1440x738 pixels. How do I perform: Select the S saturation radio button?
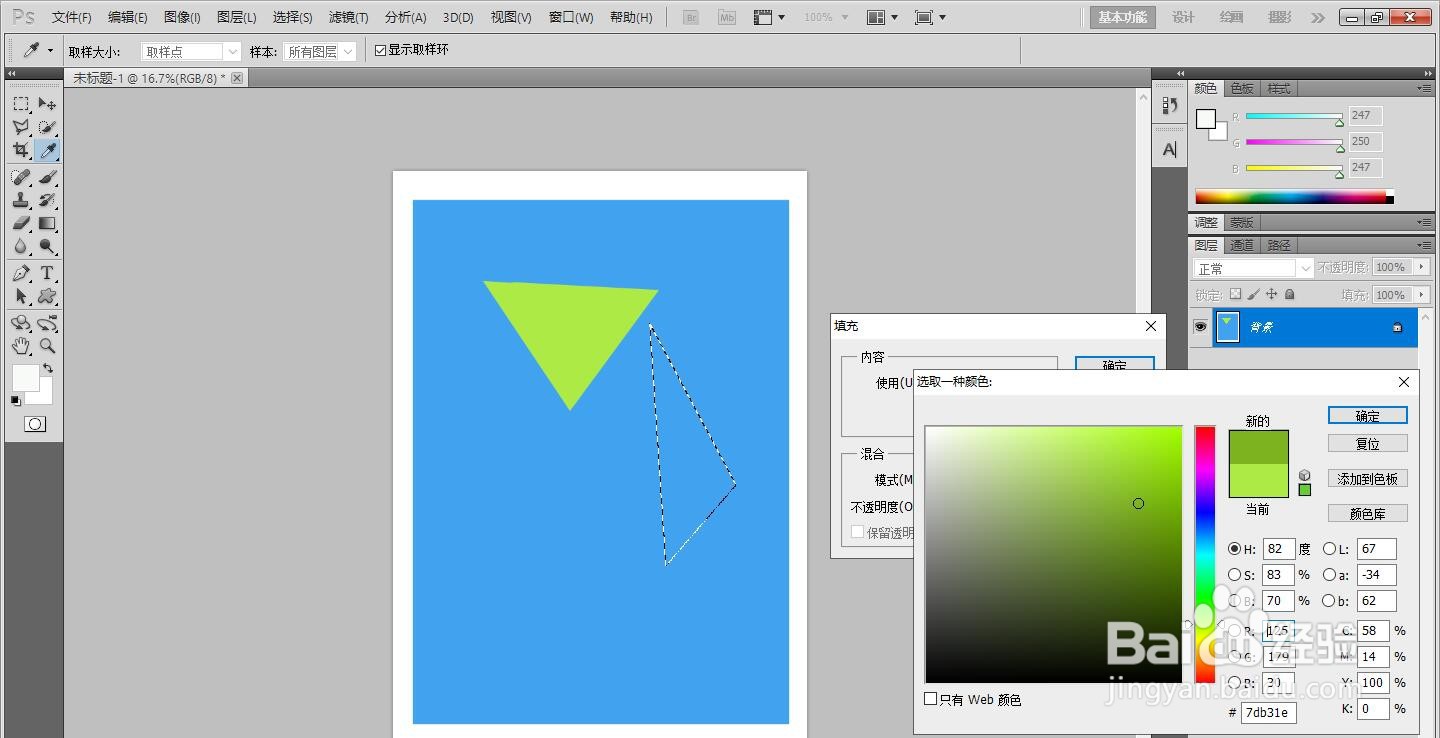1234,575
